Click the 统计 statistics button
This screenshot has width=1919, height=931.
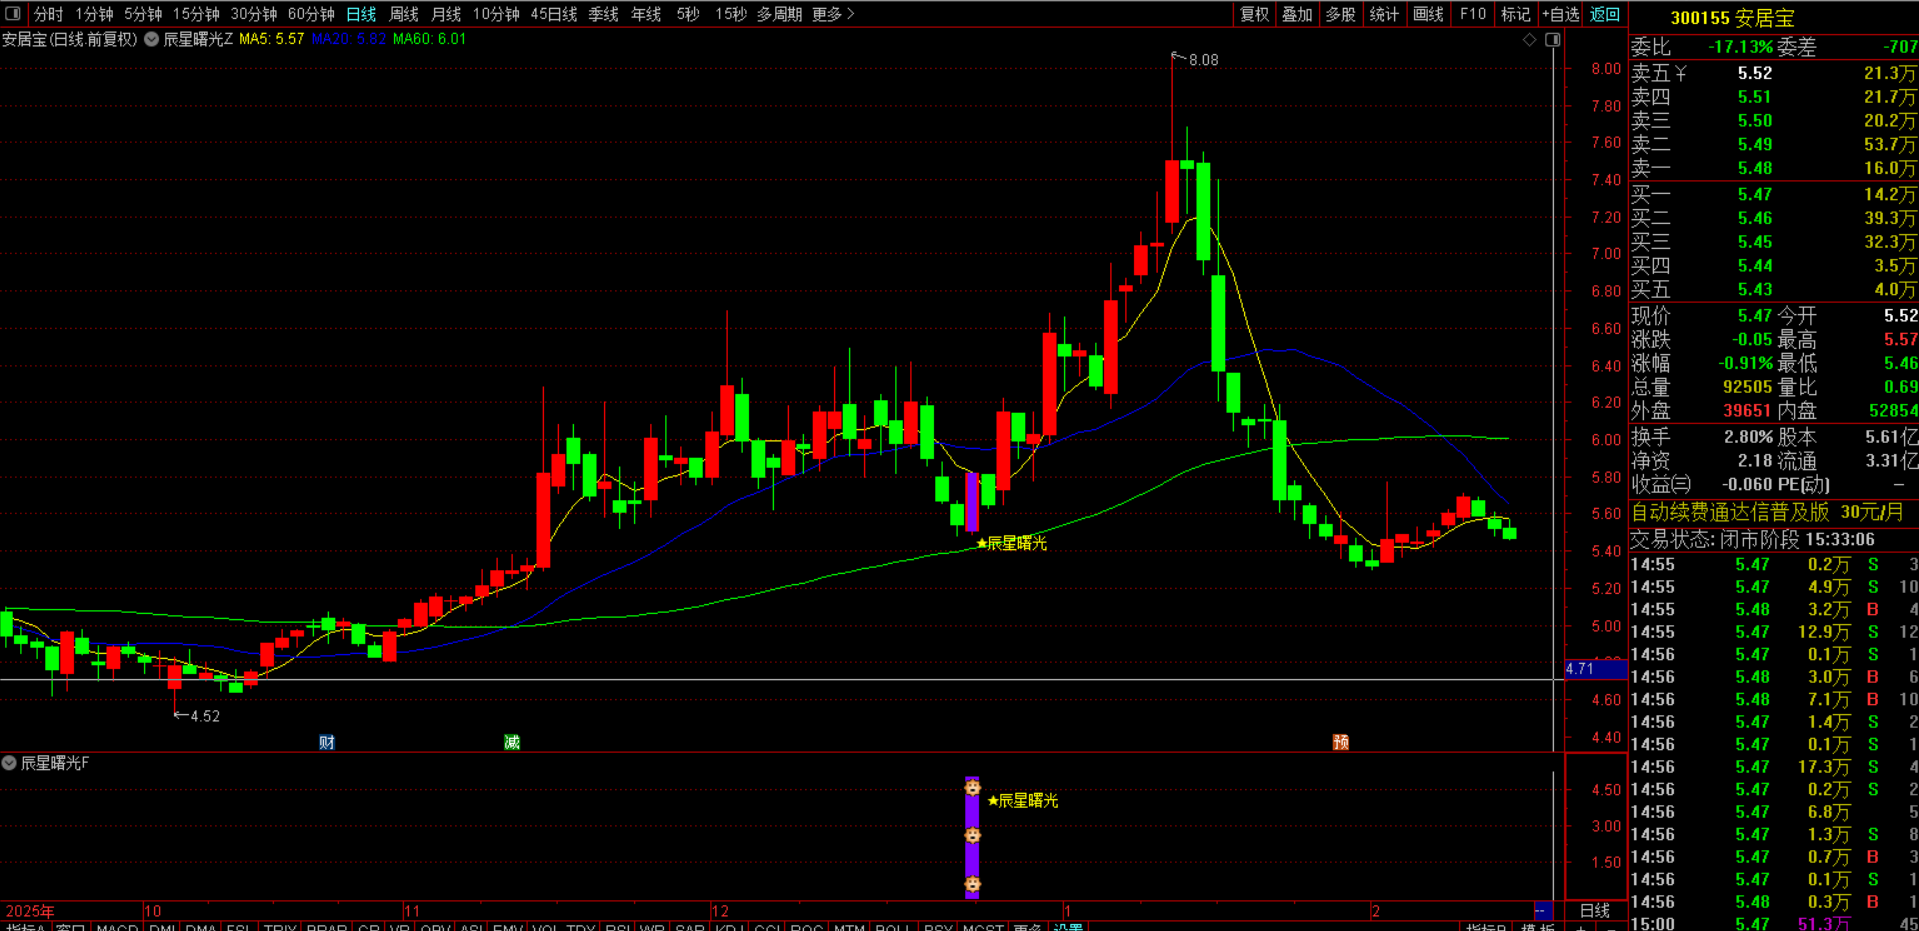(1384, 14)
